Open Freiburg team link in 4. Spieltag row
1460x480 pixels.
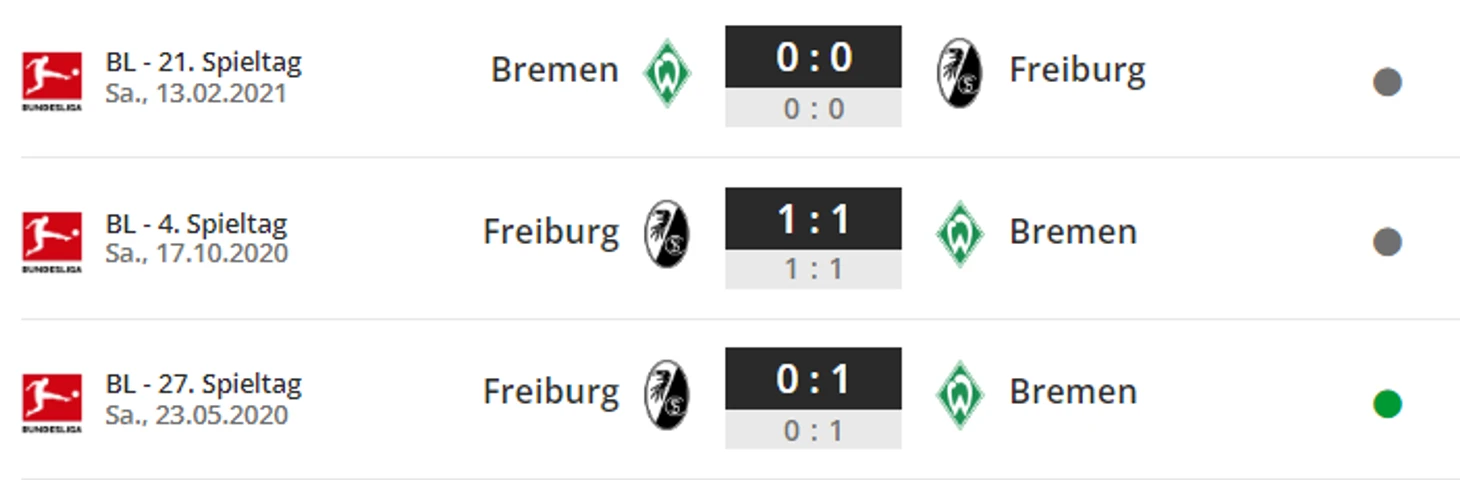tap(551, 232)
